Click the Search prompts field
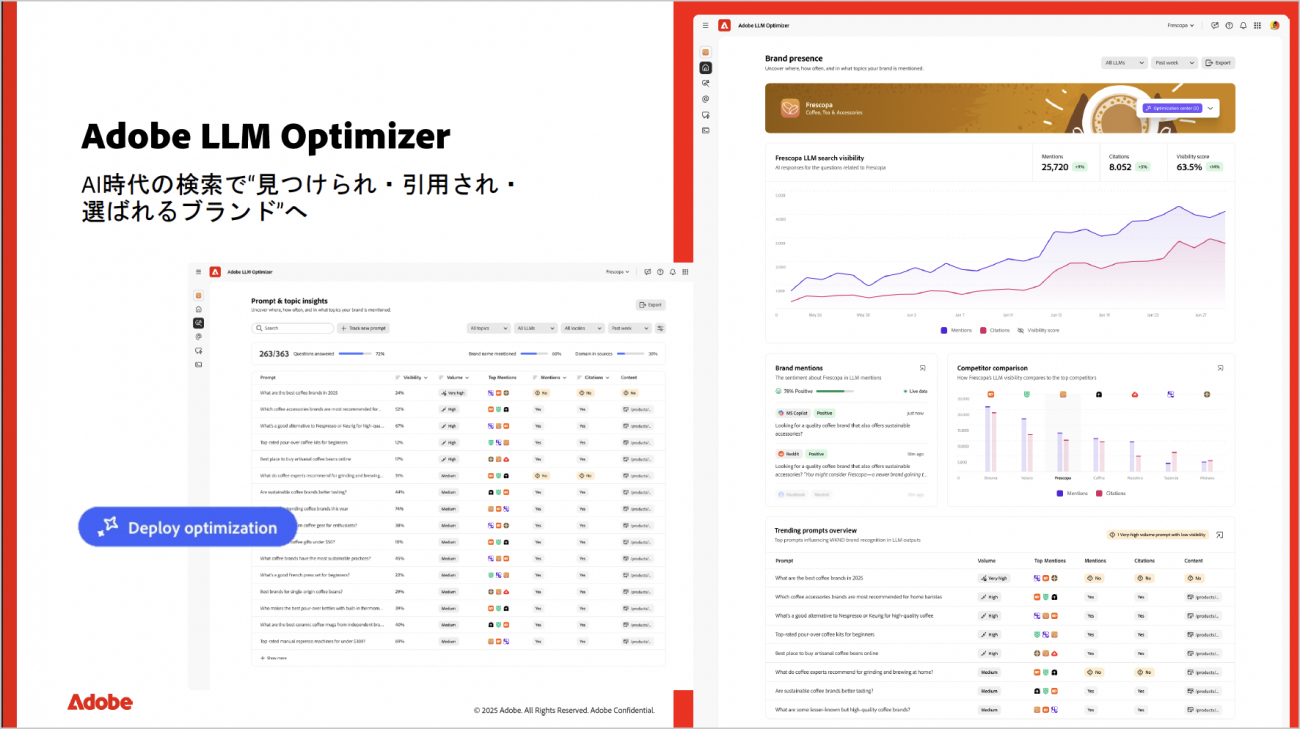This screenshot has height=729, width=1300. tap(293, 328)
